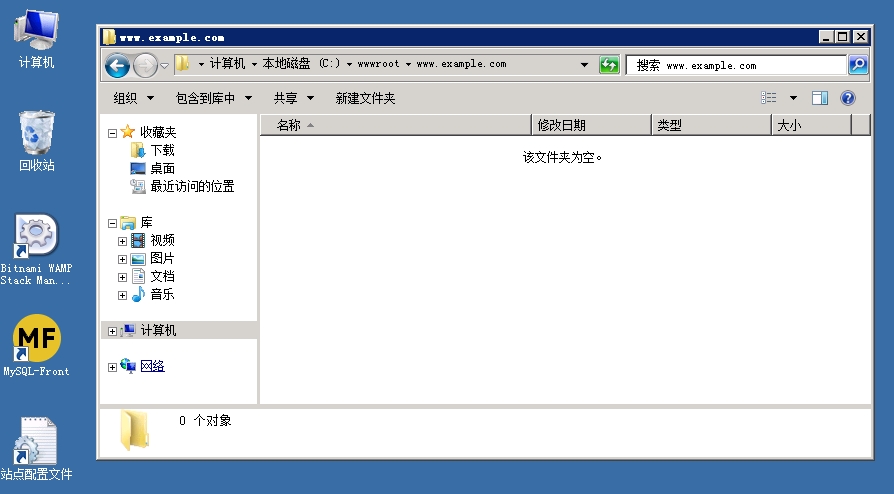Collapse the 收藏夹 favorites tree node
The image size is (894, 494).
click(x=112, y=133)
